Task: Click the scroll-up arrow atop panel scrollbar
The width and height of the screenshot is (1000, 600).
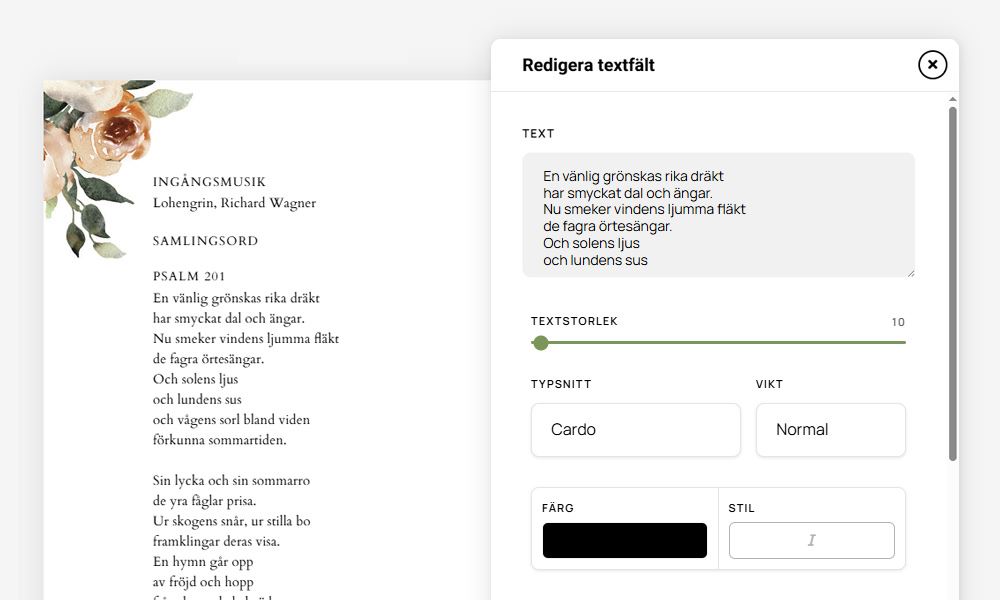Action: (952, 100)
